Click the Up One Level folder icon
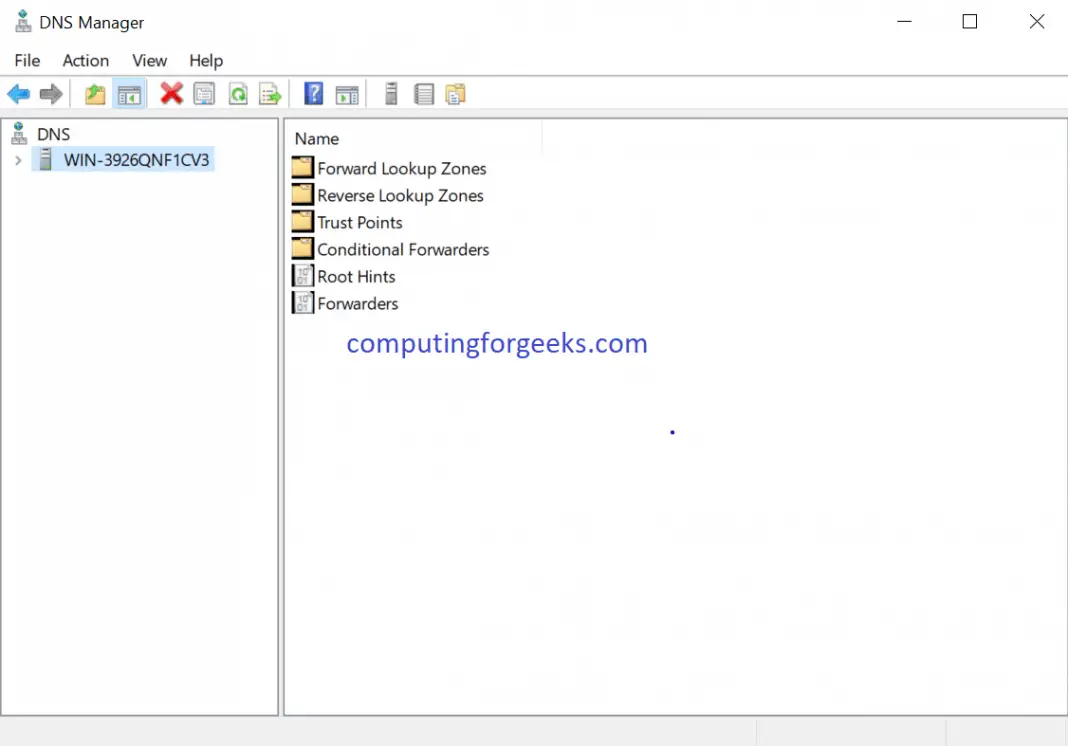This screenshot has height=746, width=1068. coord(95,95)
